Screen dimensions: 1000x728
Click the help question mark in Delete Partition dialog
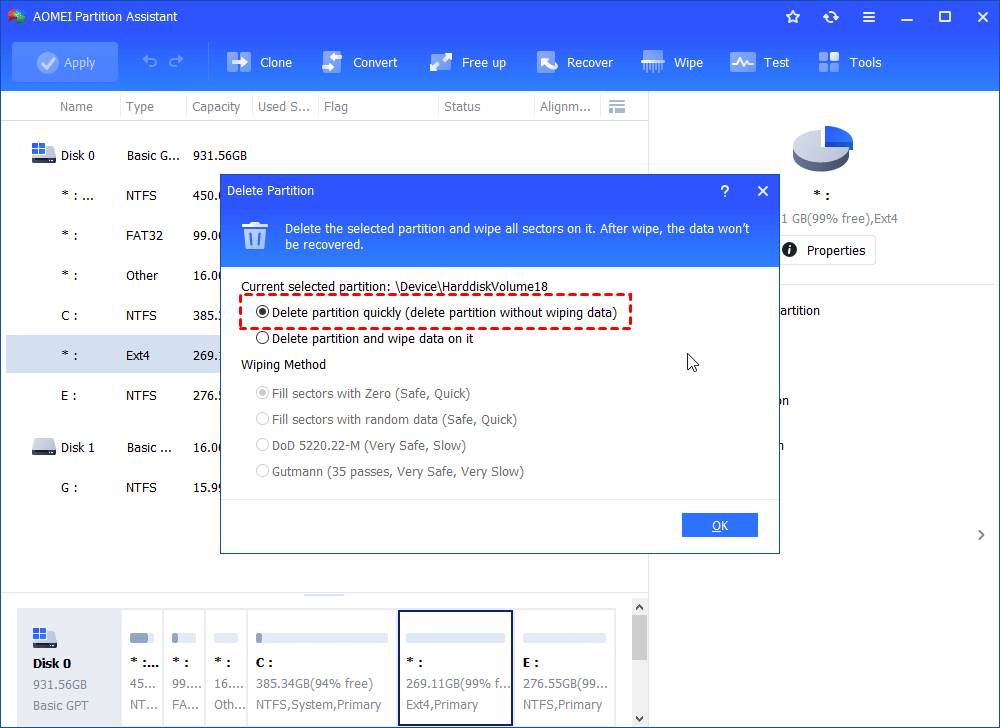click(724, 191)
